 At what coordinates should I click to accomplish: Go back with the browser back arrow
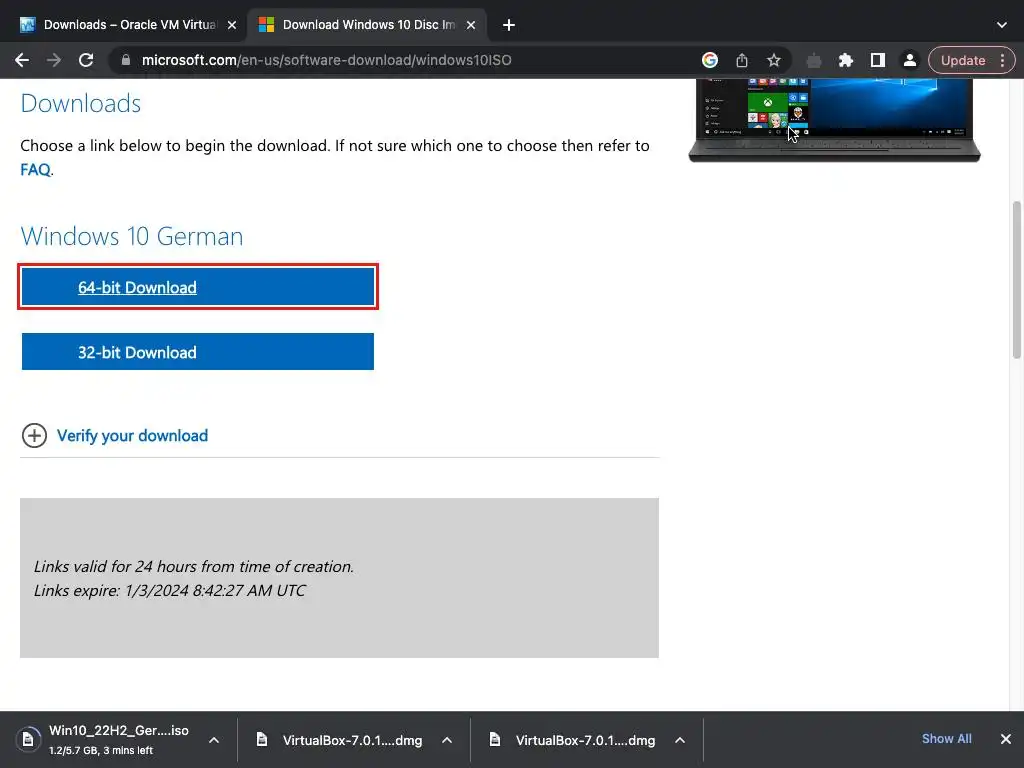click(x=22, y=60)
